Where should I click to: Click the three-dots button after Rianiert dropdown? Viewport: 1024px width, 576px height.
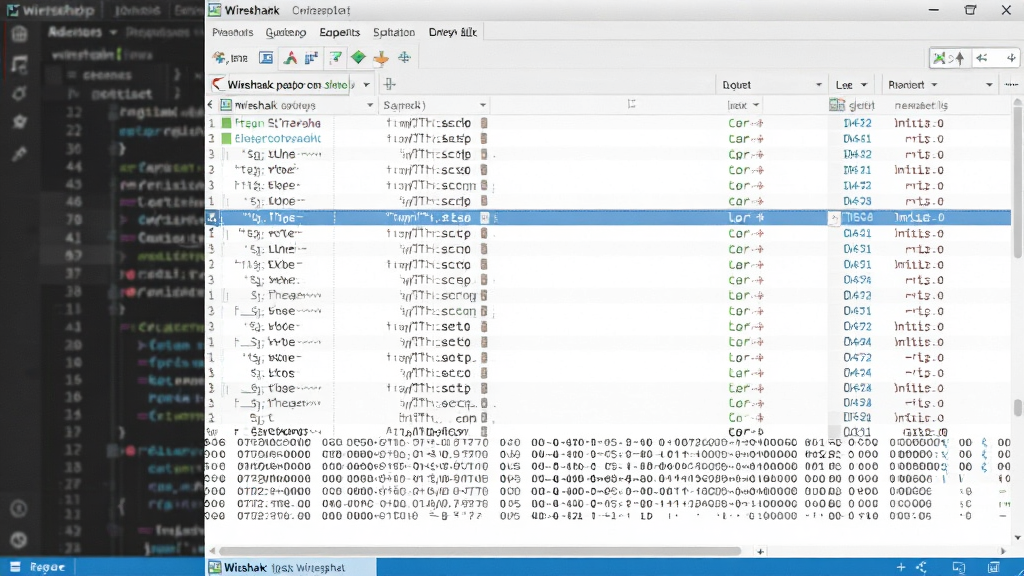coord(1011,85)
